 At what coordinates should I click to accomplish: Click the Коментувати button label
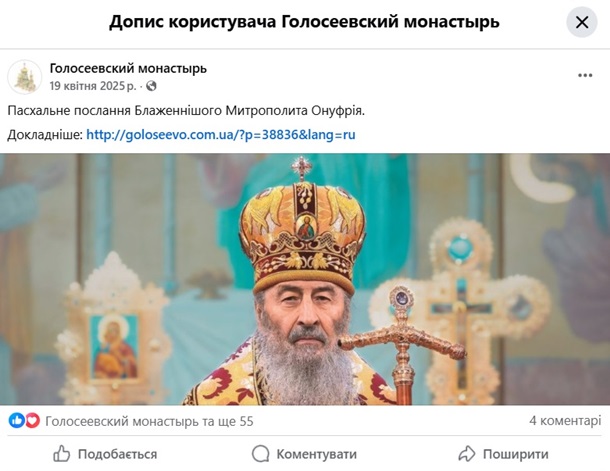[x=316, y=454]
